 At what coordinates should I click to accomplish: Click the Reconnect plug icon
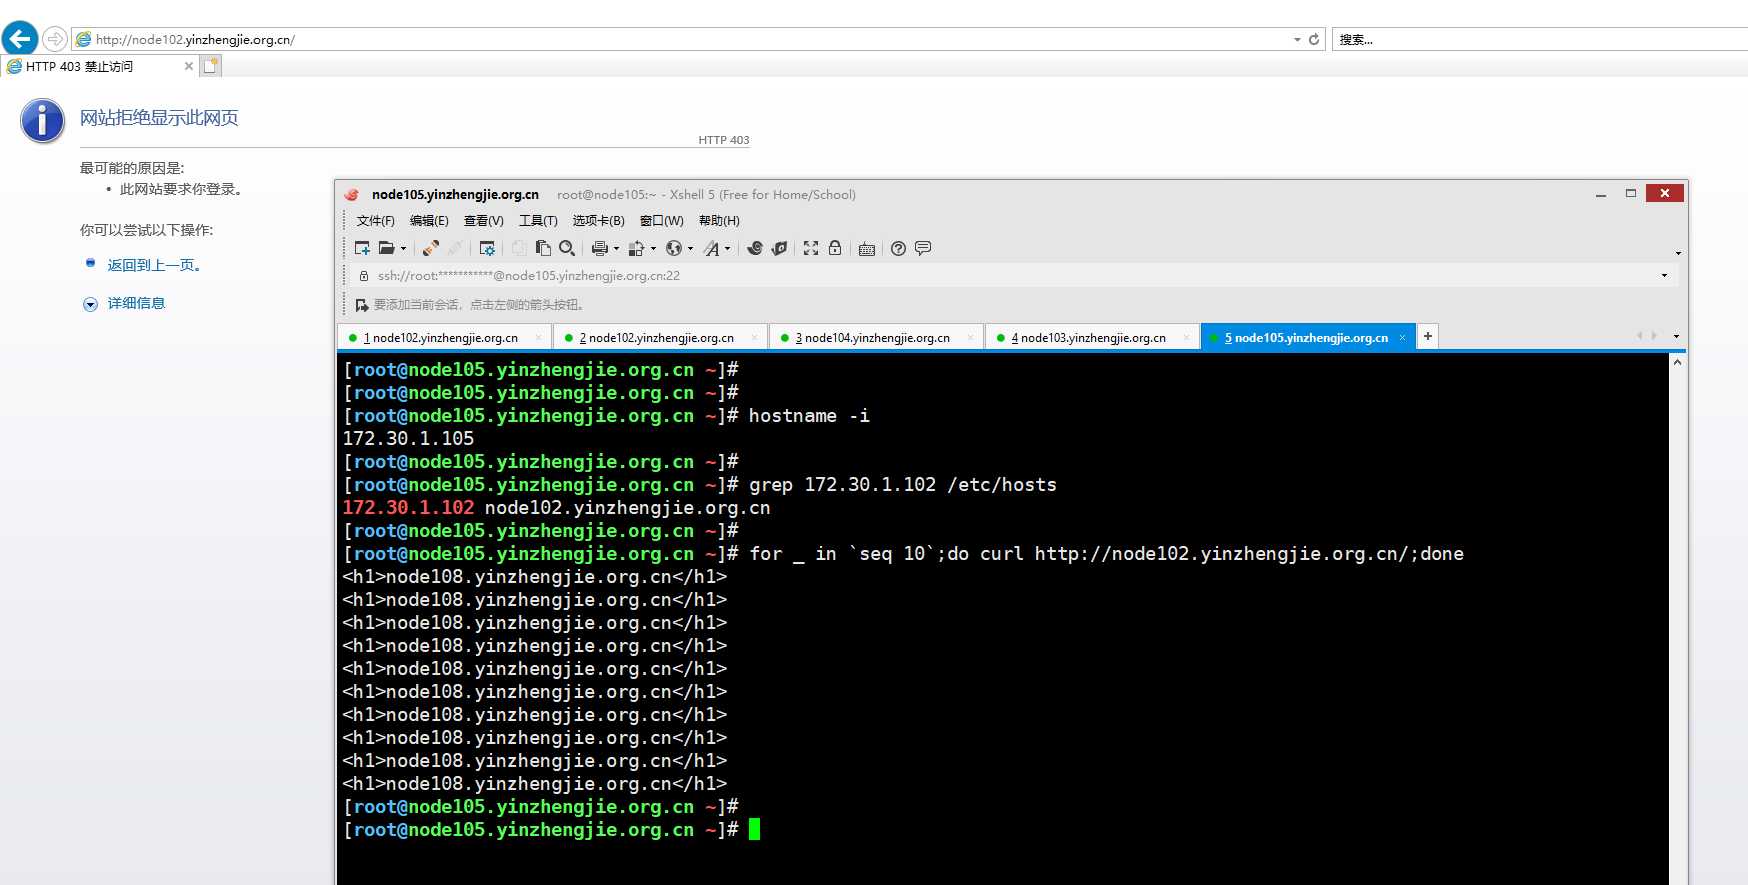pos(430,248)
